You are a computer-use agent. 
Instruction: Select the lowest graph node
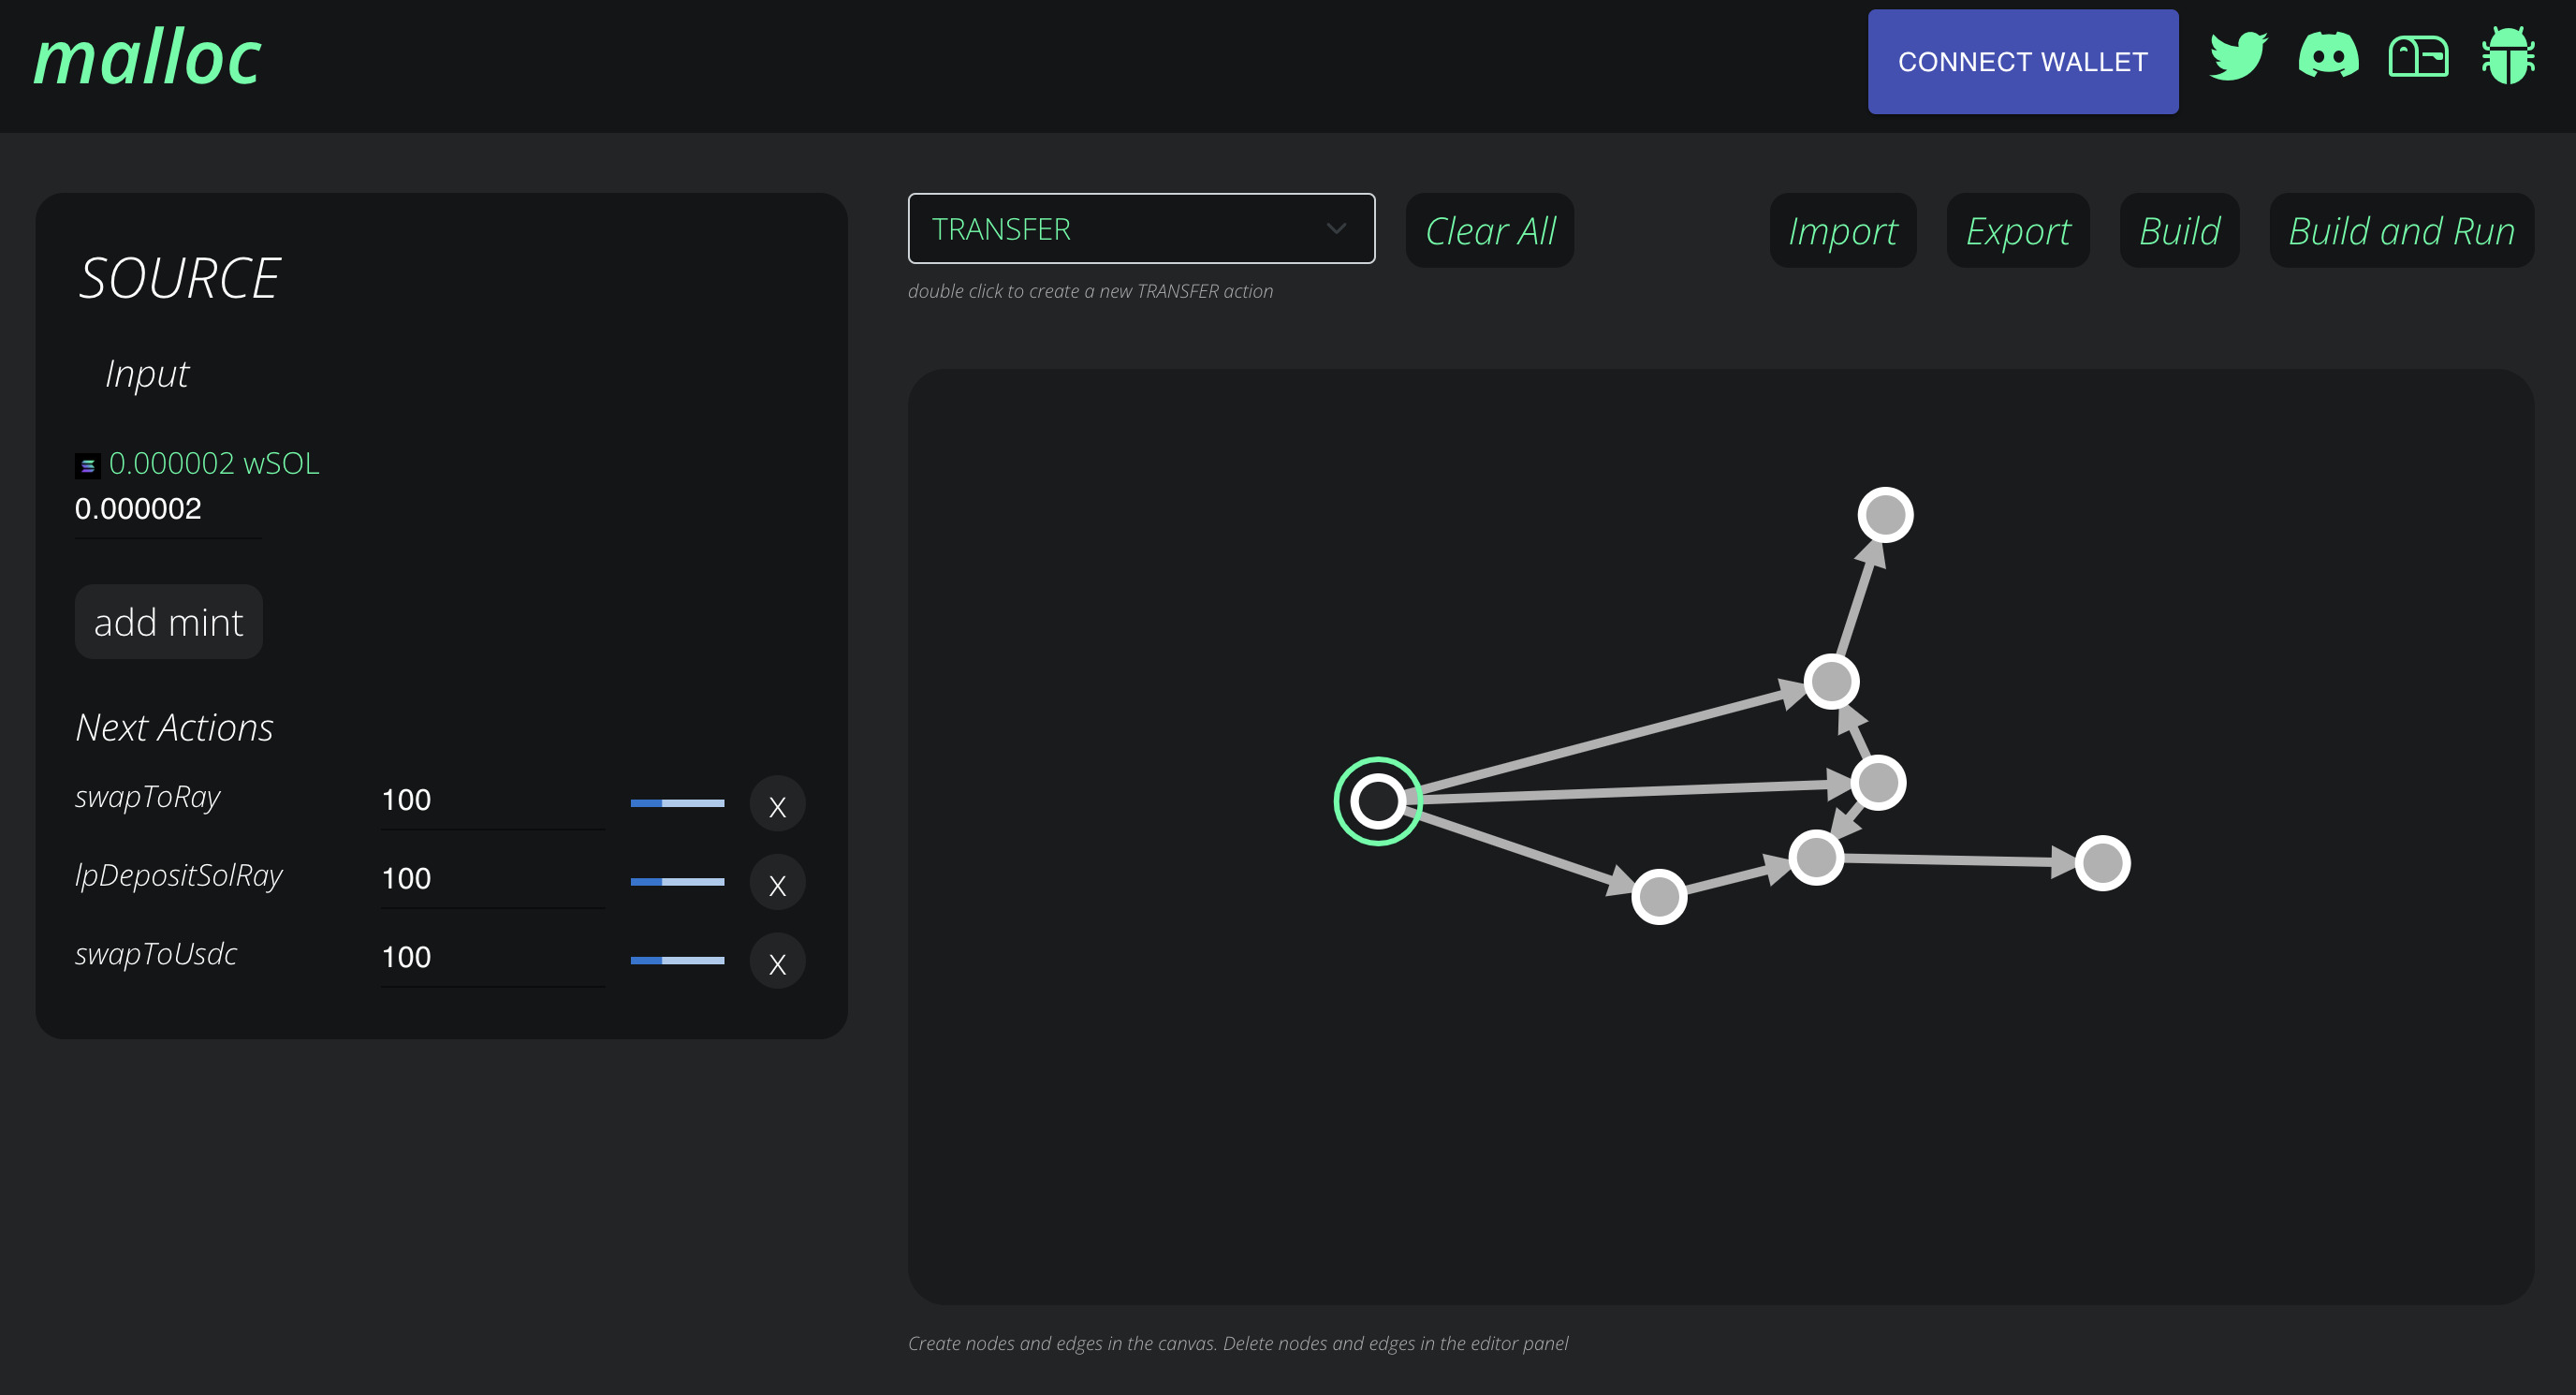(x=1660, y=897)
